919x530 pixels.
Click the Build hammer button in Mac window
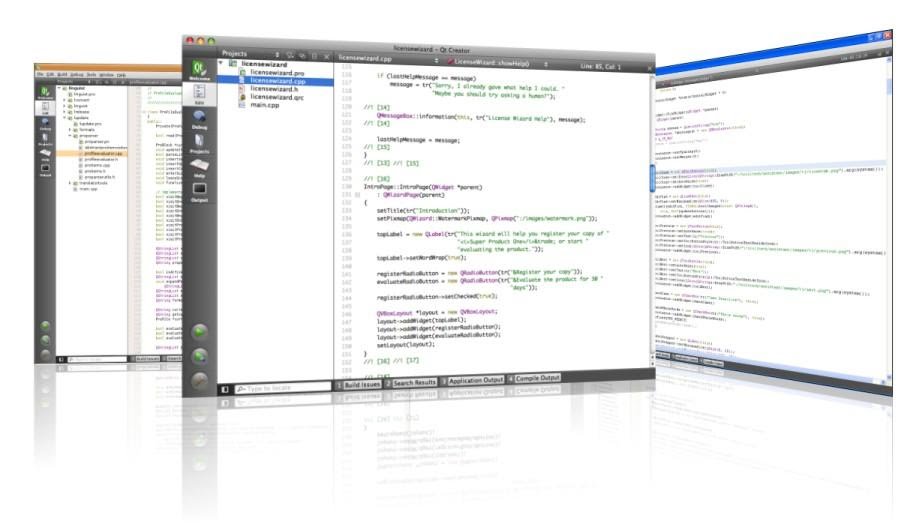click(200, 380)
